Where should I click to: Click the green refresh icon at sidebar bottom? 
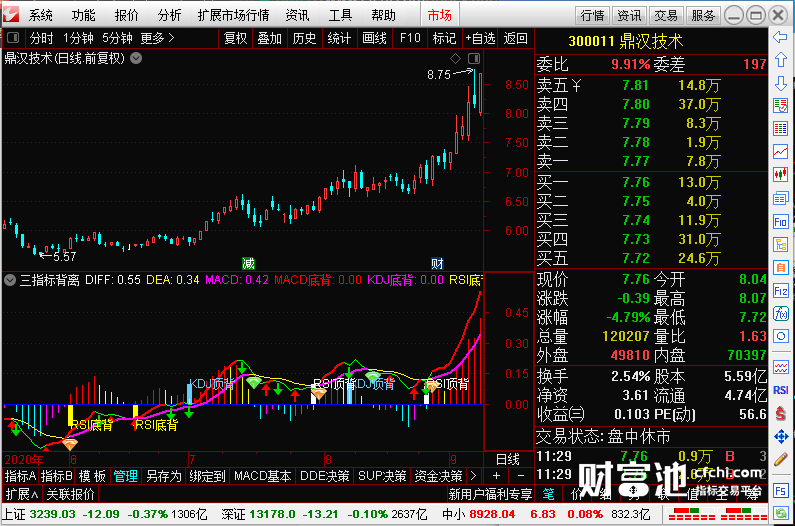780,513
